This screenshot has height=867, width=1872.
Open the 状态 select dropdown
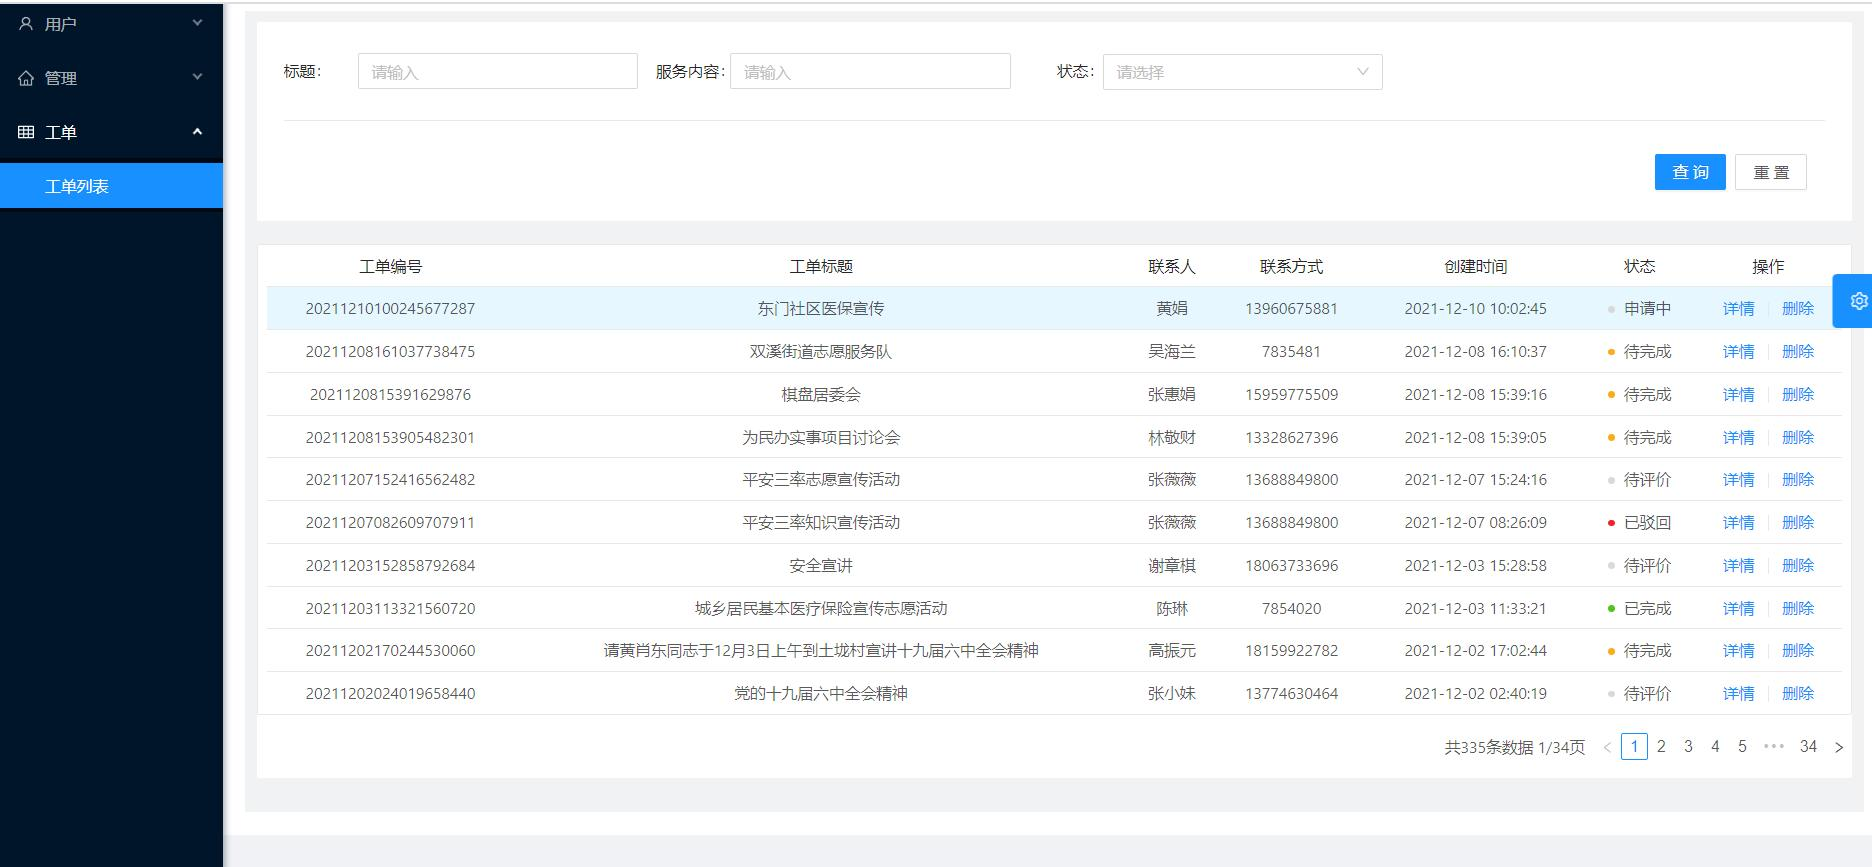point(1242,72)
